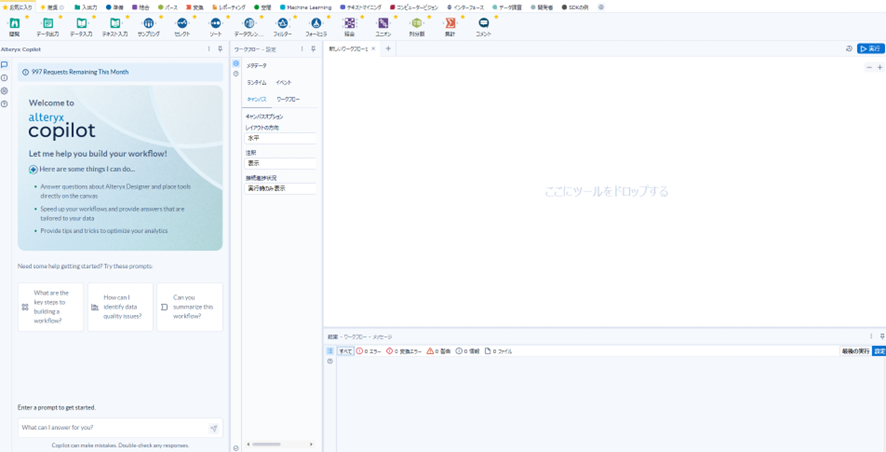Screen dimensions: 886x452
Task: Open the Preparation (準備) palette tab
Action: (115, 7)
